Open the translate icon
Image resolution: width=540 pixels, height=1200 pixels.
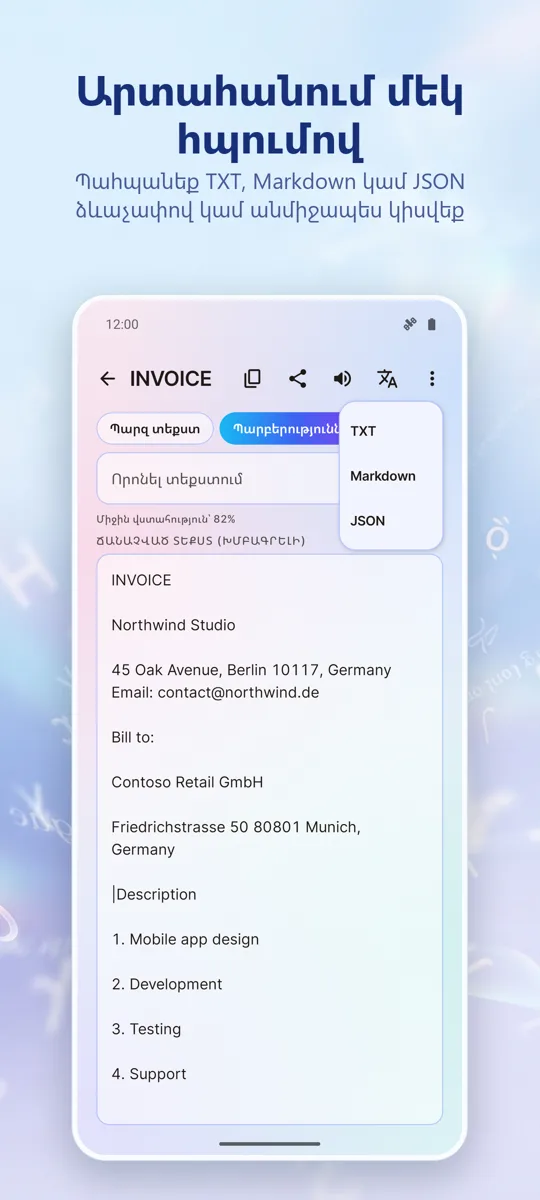[387, 379]
